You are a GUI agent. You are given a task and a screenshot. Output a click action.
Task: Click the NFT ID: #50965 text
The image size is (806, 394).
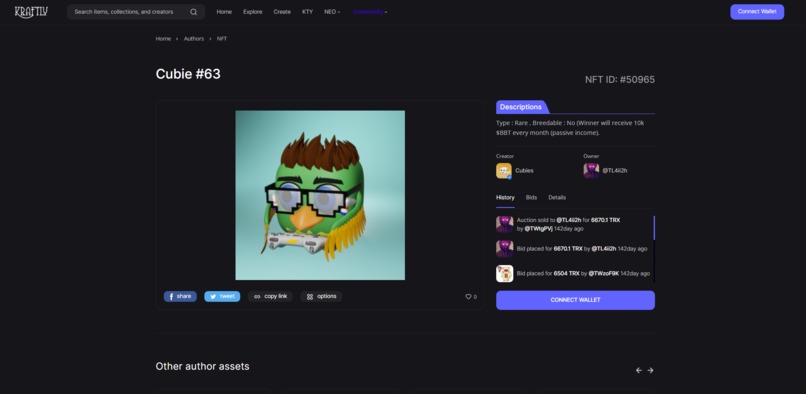[620, 80]
